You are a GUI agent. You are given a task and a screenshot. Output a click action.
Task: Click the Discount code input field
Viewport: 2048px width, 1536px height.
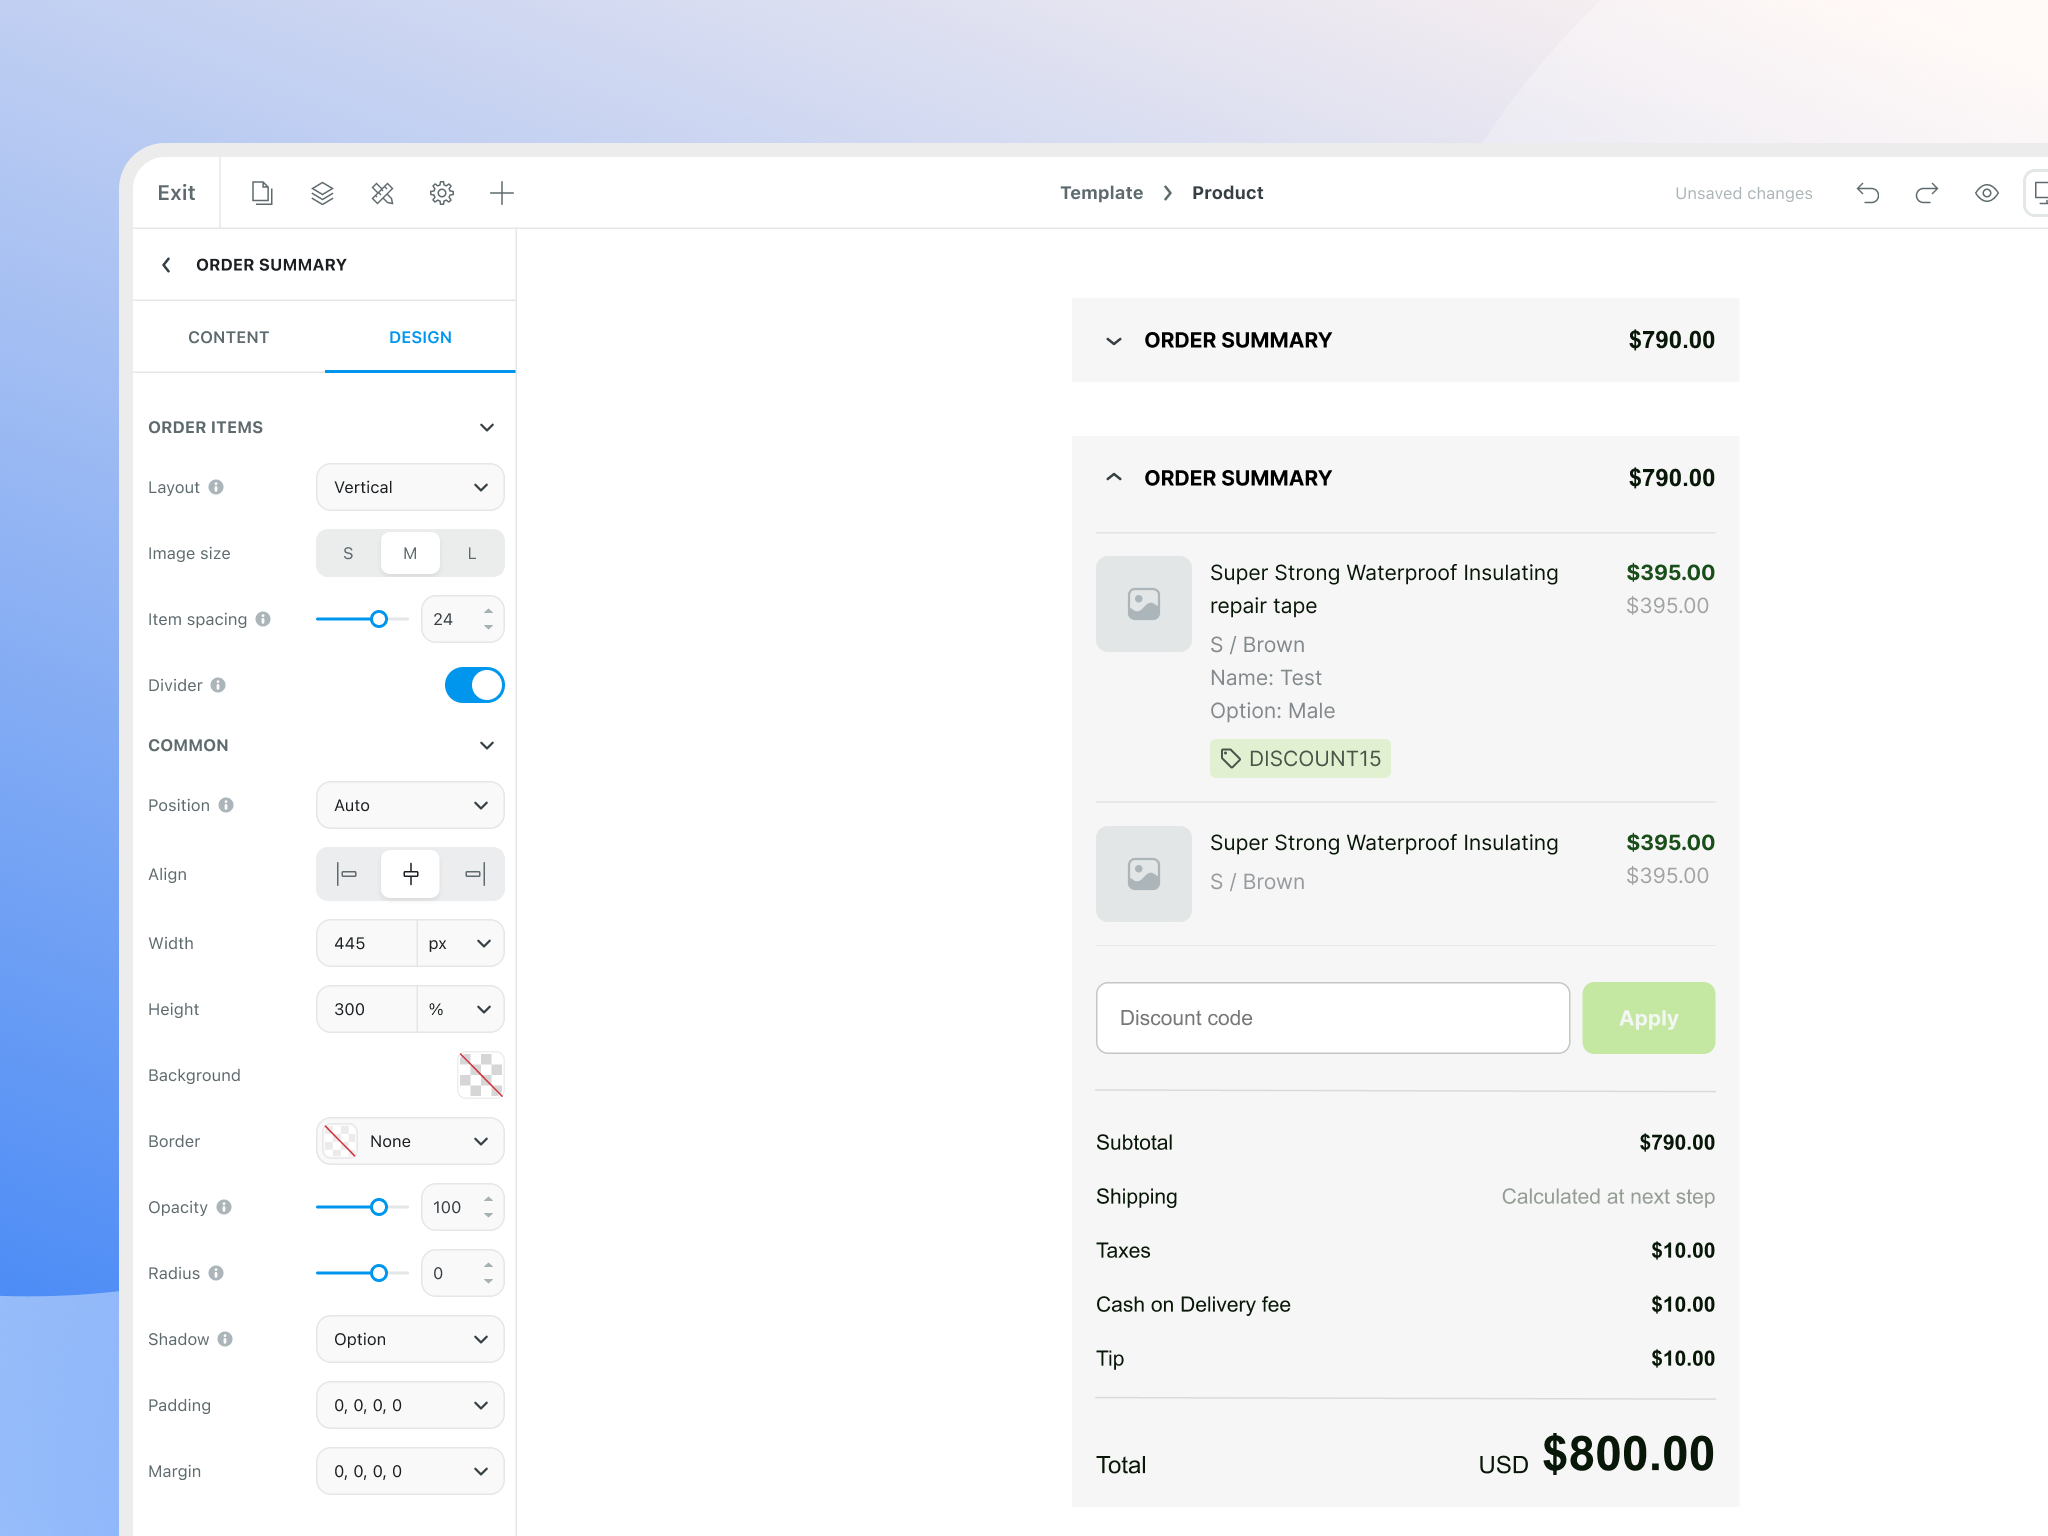(x=1333, y=1018)
